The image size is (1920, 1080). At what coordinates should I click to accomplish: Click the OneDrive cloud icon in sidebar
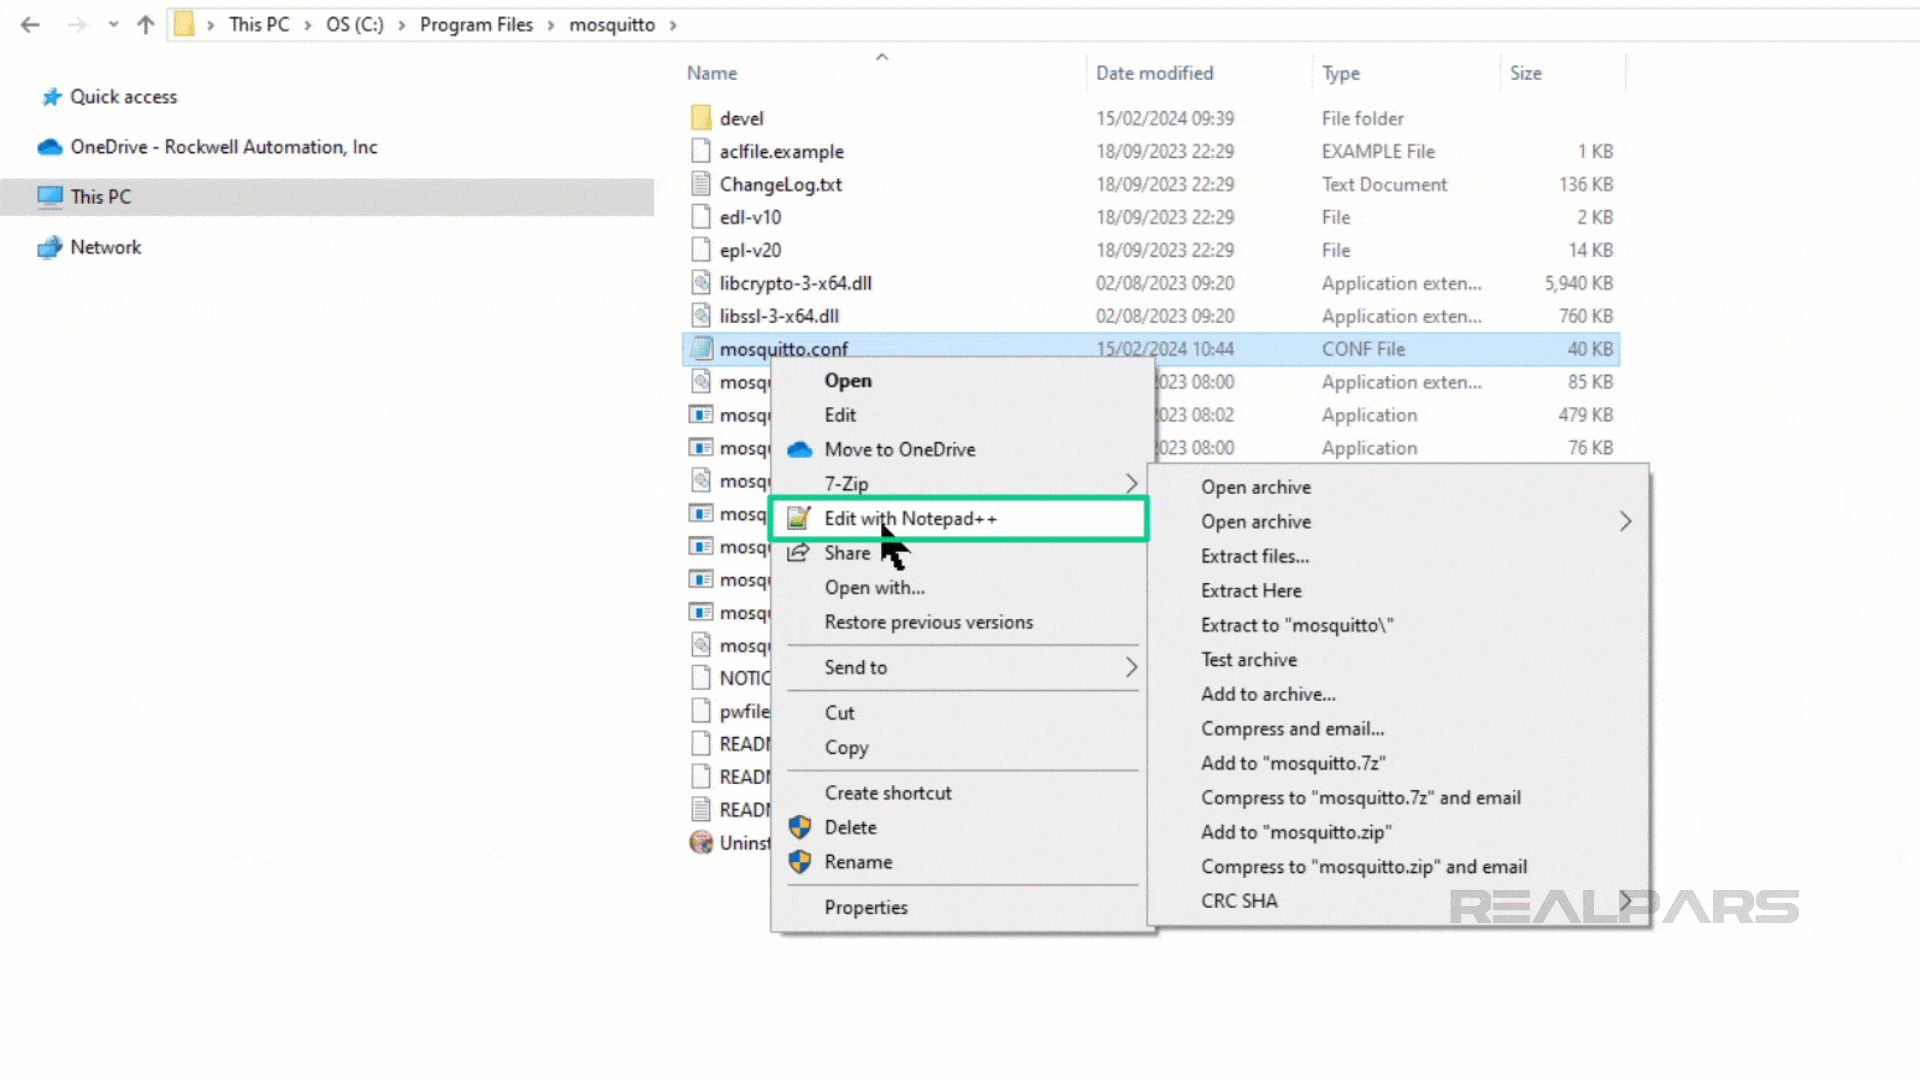point(50,147)
